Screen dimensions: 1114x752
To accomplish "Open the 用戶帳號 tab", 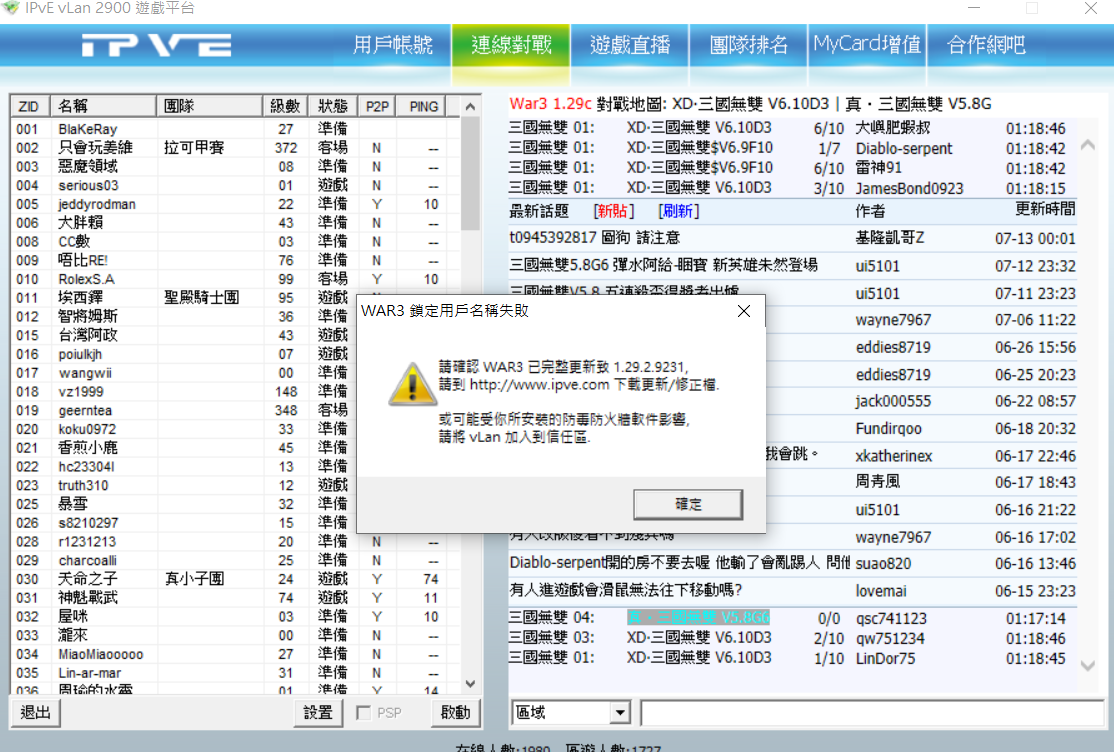I will tap(392, 45).
